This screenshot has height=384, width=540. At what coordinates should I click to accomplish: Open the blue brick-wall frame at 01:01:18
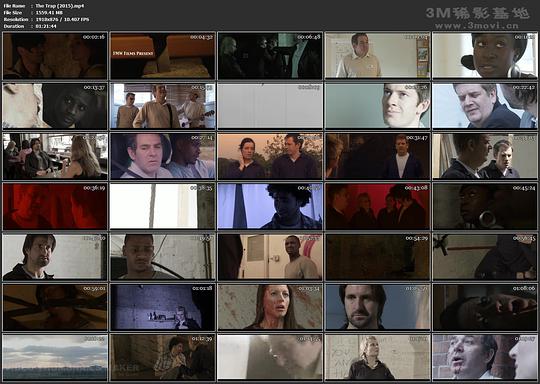tap(163, 307)
